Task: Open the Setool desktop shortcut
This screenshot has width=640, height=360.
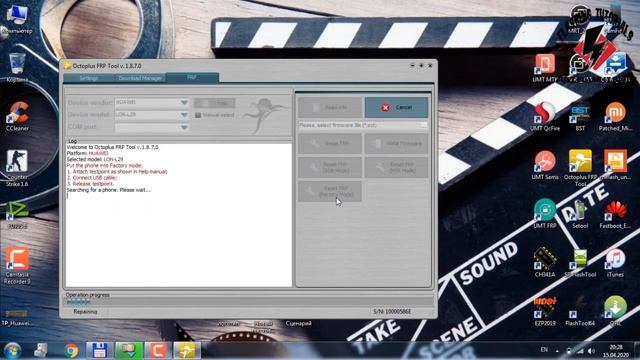Action: [x=580, y=214]
